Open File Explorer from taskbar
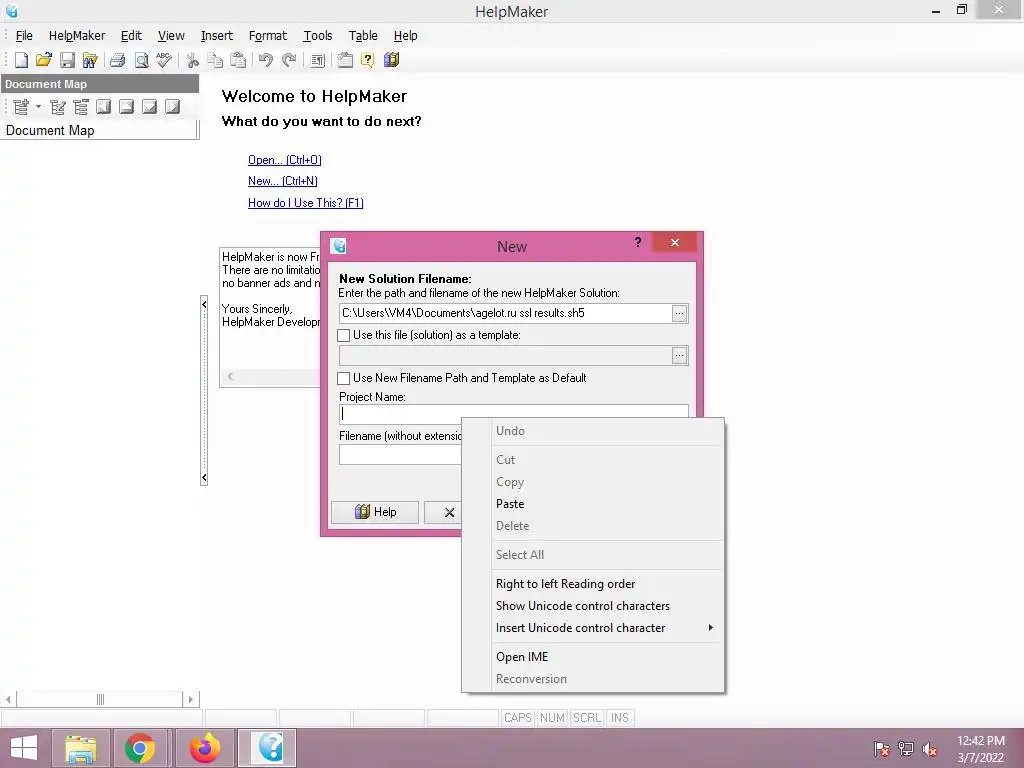This screenshot has height=768, width=1024. tap(80, 748)
